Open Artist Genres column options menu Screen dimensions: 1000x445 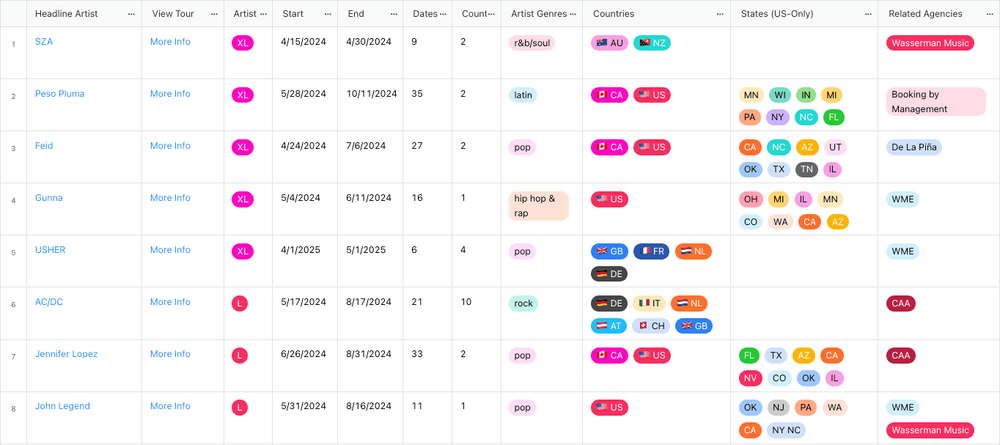[573, 14]
